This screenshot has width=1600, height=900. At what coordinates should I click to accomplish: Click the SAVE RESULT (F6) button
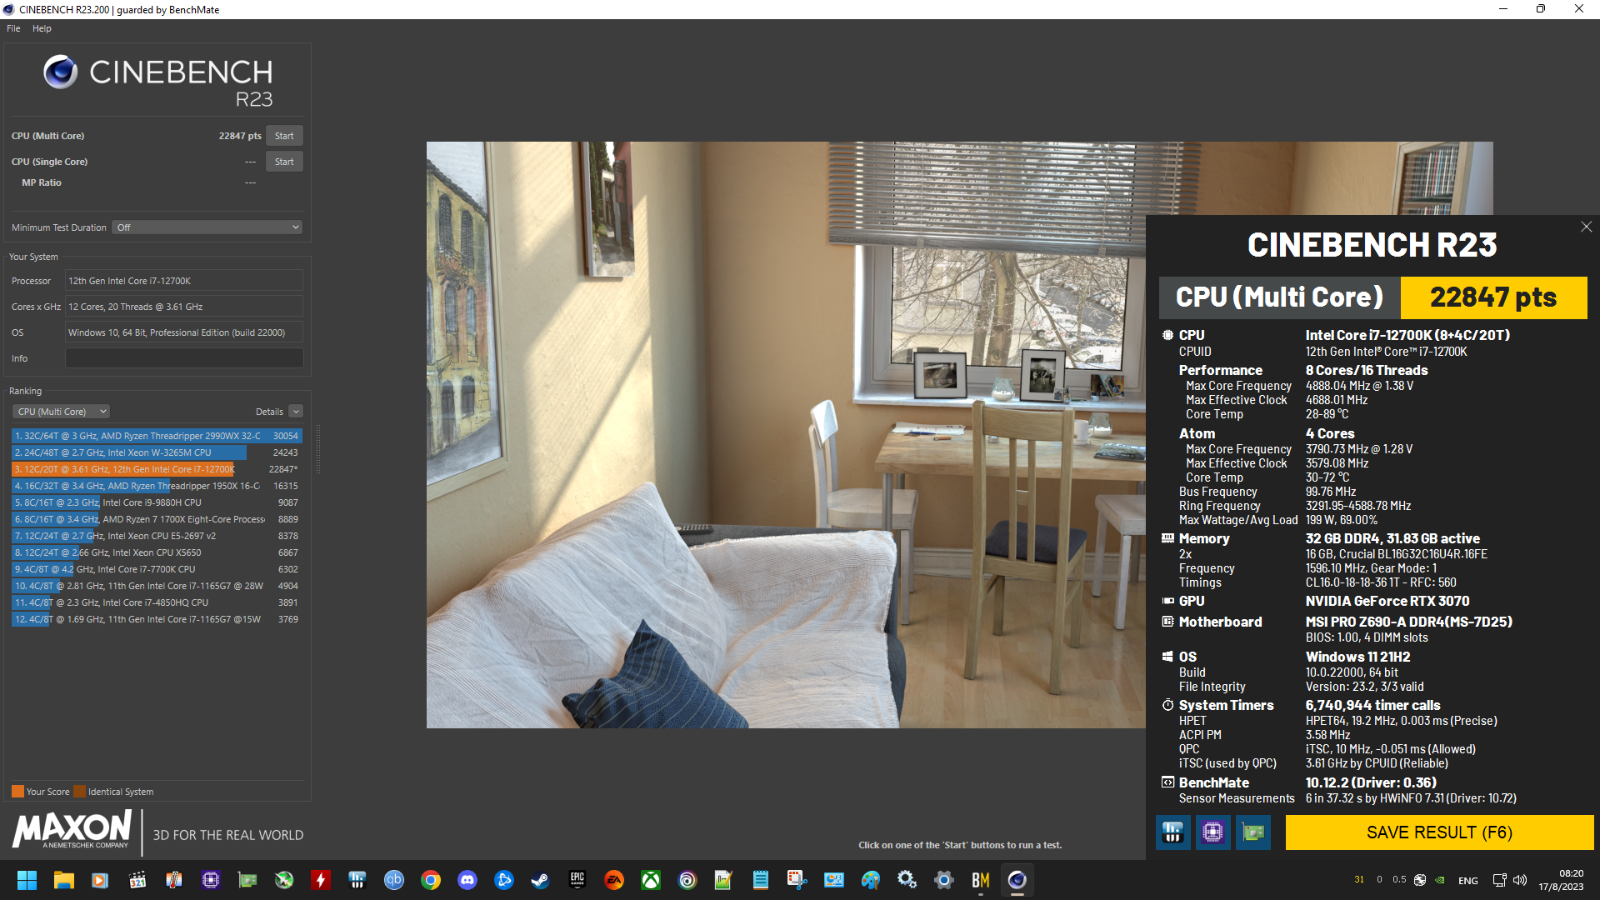coord(1439,832)
